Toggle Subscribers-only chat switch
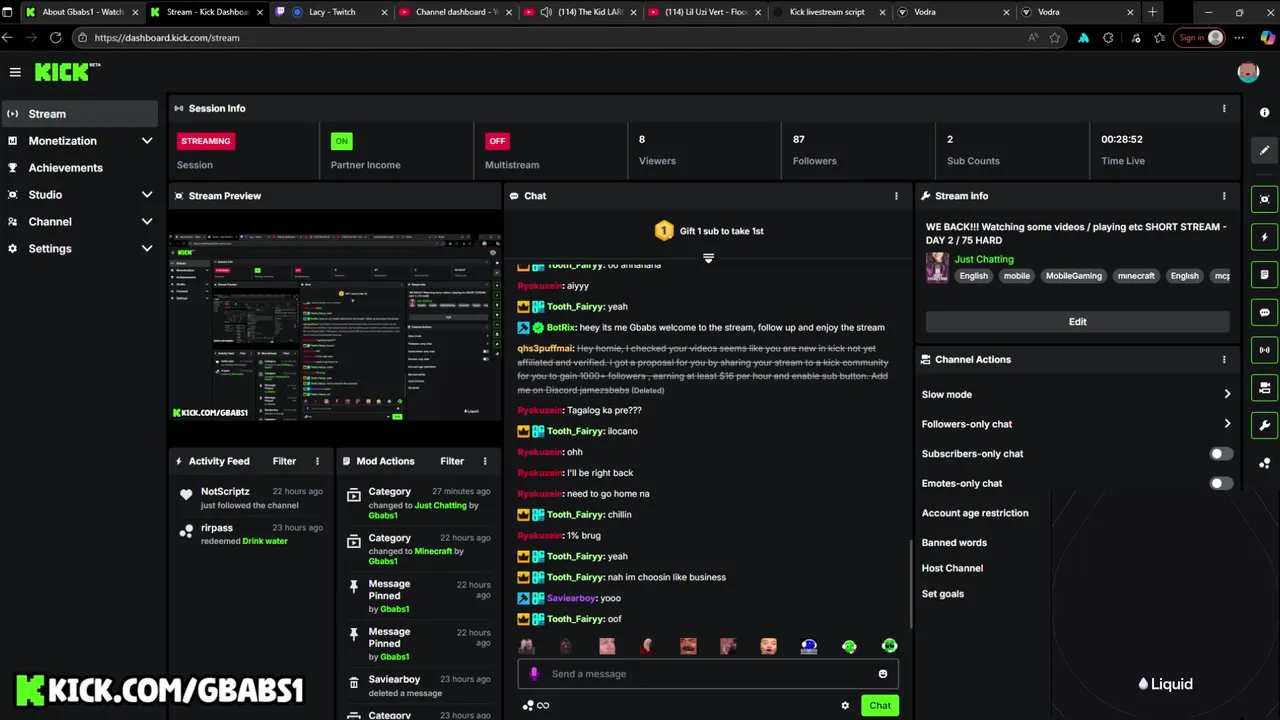The width and height of the screenshot is (1280, 720). coord(1221,454)
